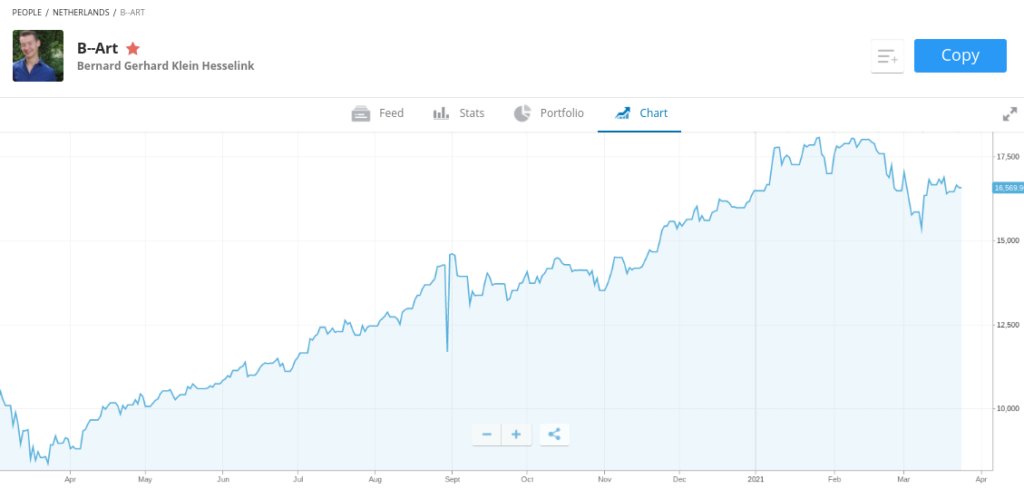This screenshot has height=489, width=1024.
Task: Go to PEOPLE in the breadcrumb
Action: 26,12
